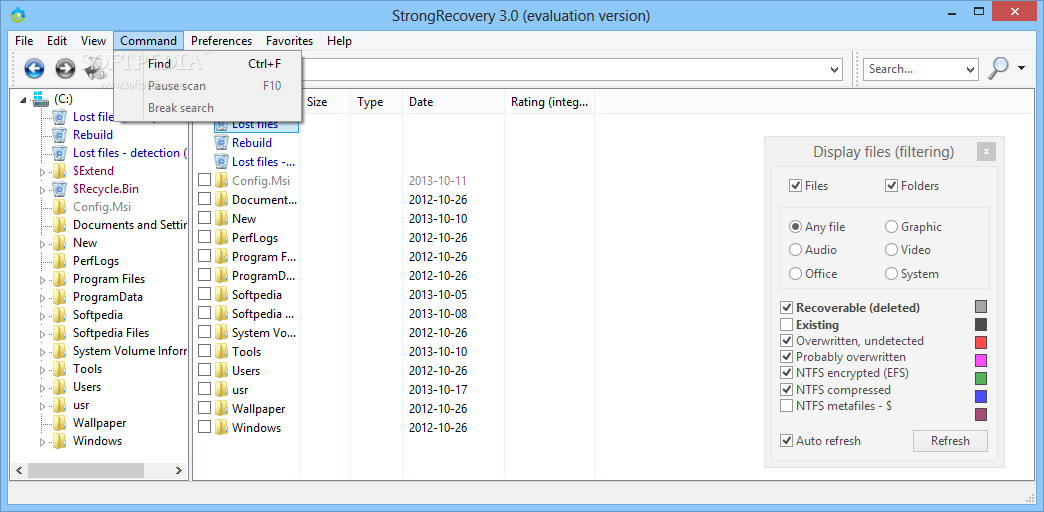This screenshot has width=1044, height=512.
Task: Toggle NTFS encrypted (EFS) checkbox
Action: 787,373
